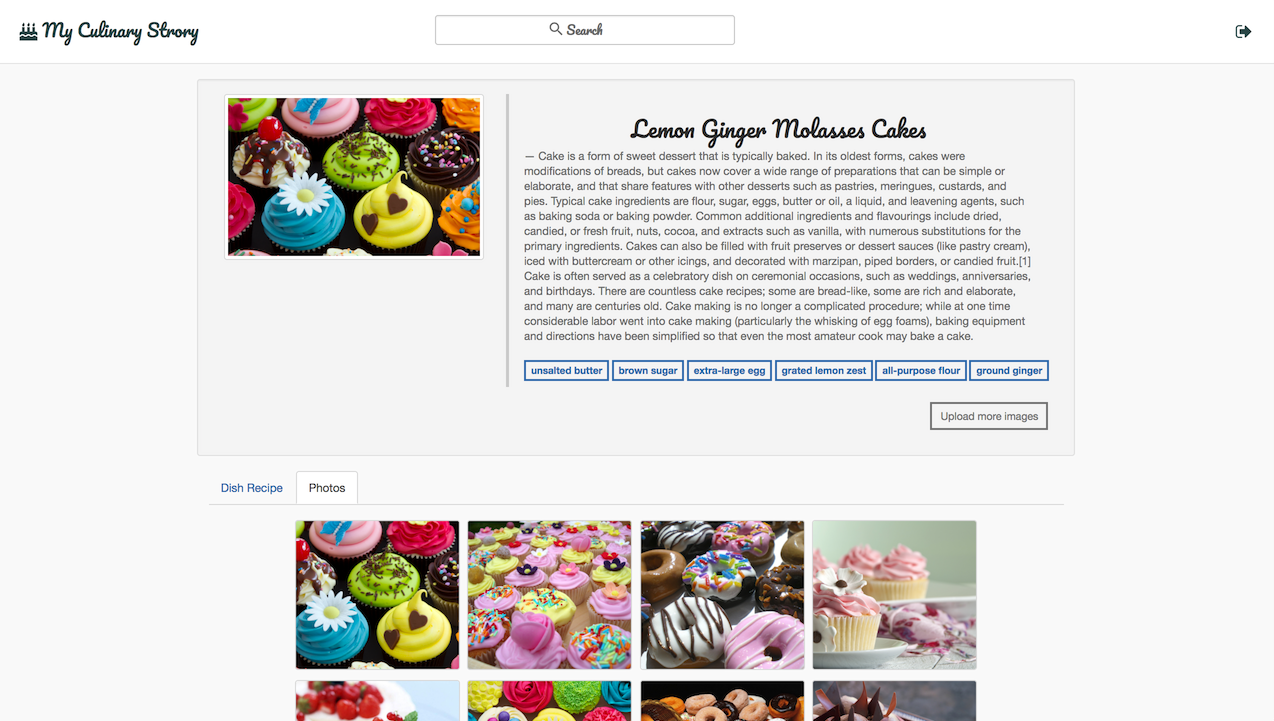Focus the Search input field
The image size is (1274, 721).
(585, 30)
